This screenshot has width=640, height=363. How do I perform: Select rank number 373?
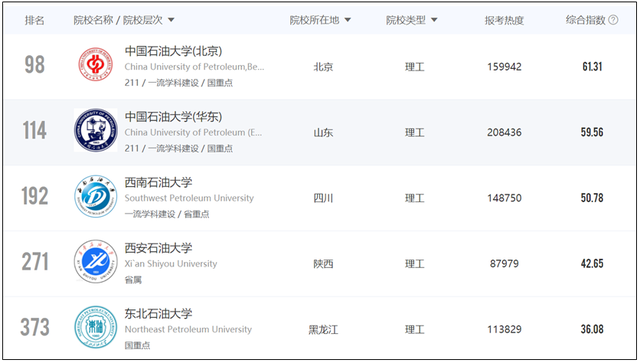click(35, 327)
